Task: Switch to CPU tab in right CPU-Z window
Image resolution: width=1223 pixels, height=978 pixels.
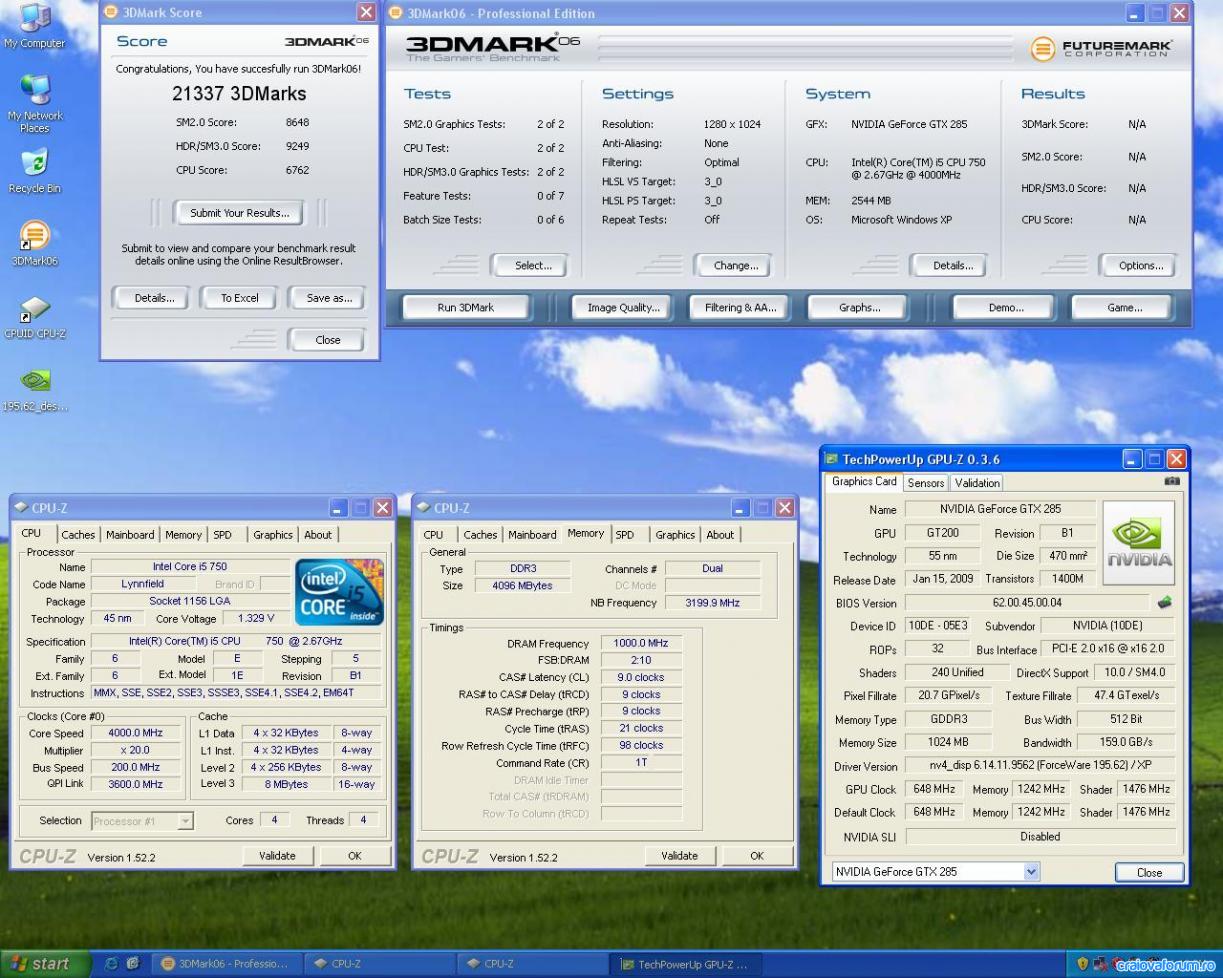Action: coord(433,535)
